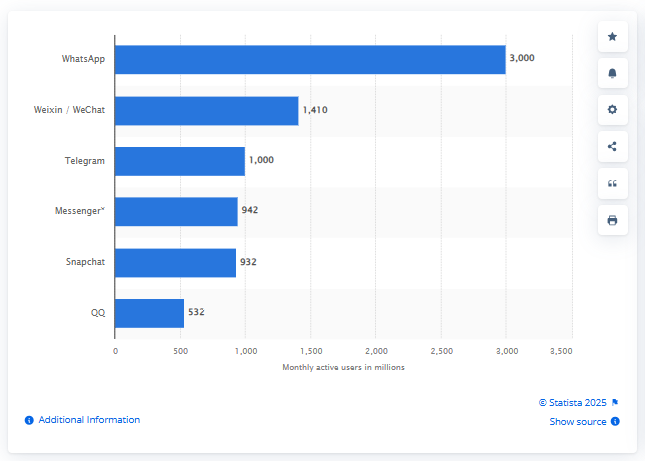The width and height of the screenshot is (645, 461).
Task: Click the 500 tick label on the x-axis
Action: pos(181,351)
